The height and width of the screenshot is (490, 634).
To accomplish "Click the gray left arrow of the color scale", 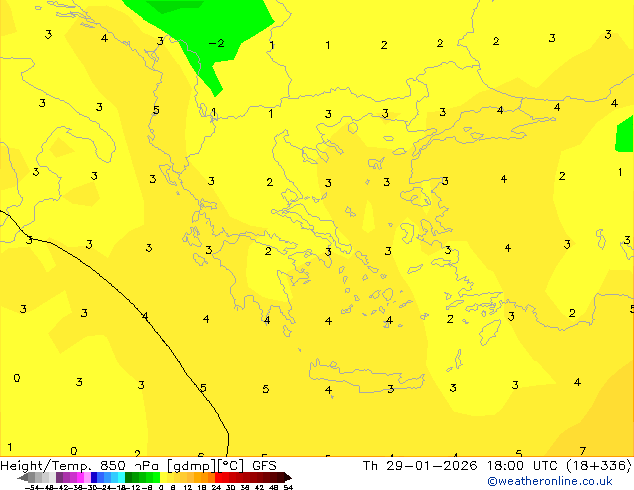I will [23, 478].
